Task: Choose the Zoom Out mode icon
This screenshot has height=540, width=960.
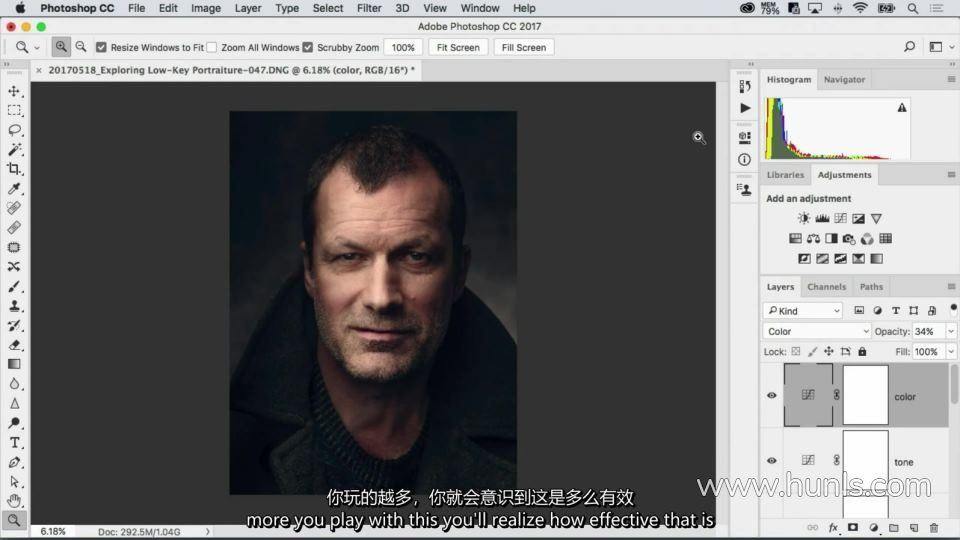Action: coord(81,47)
